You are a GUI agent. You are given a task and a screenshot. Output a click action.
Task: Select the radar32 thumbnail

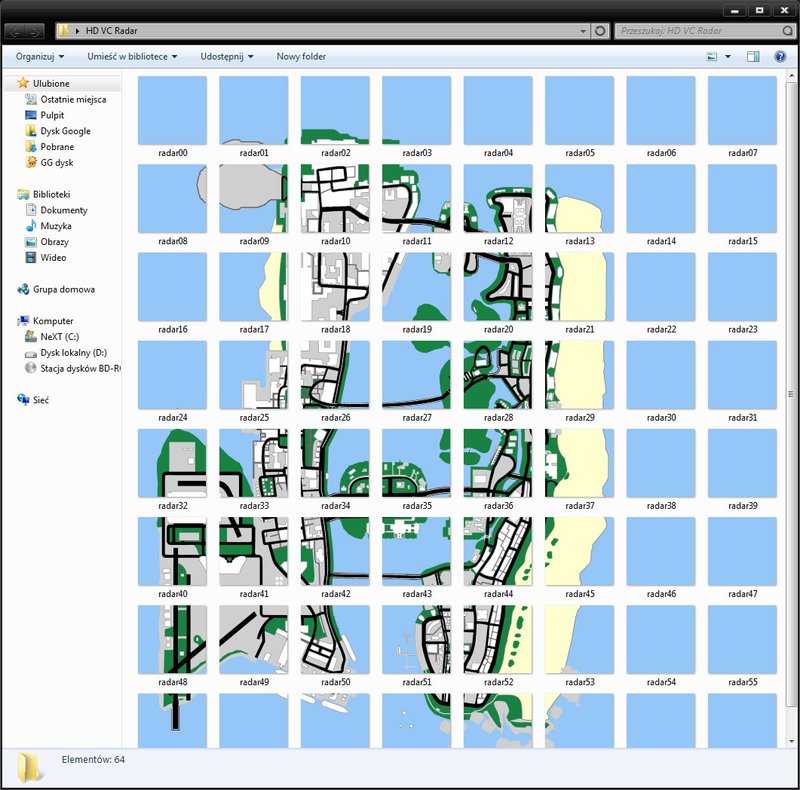(x=172, y=463)
